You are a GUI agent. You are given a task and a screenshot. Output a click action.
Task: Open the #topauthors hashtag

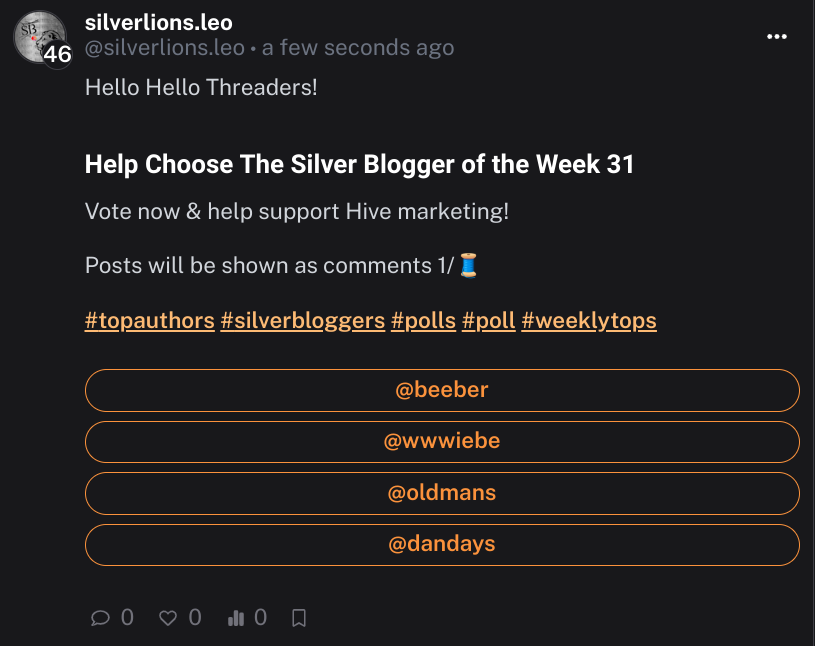pos(150,321)
